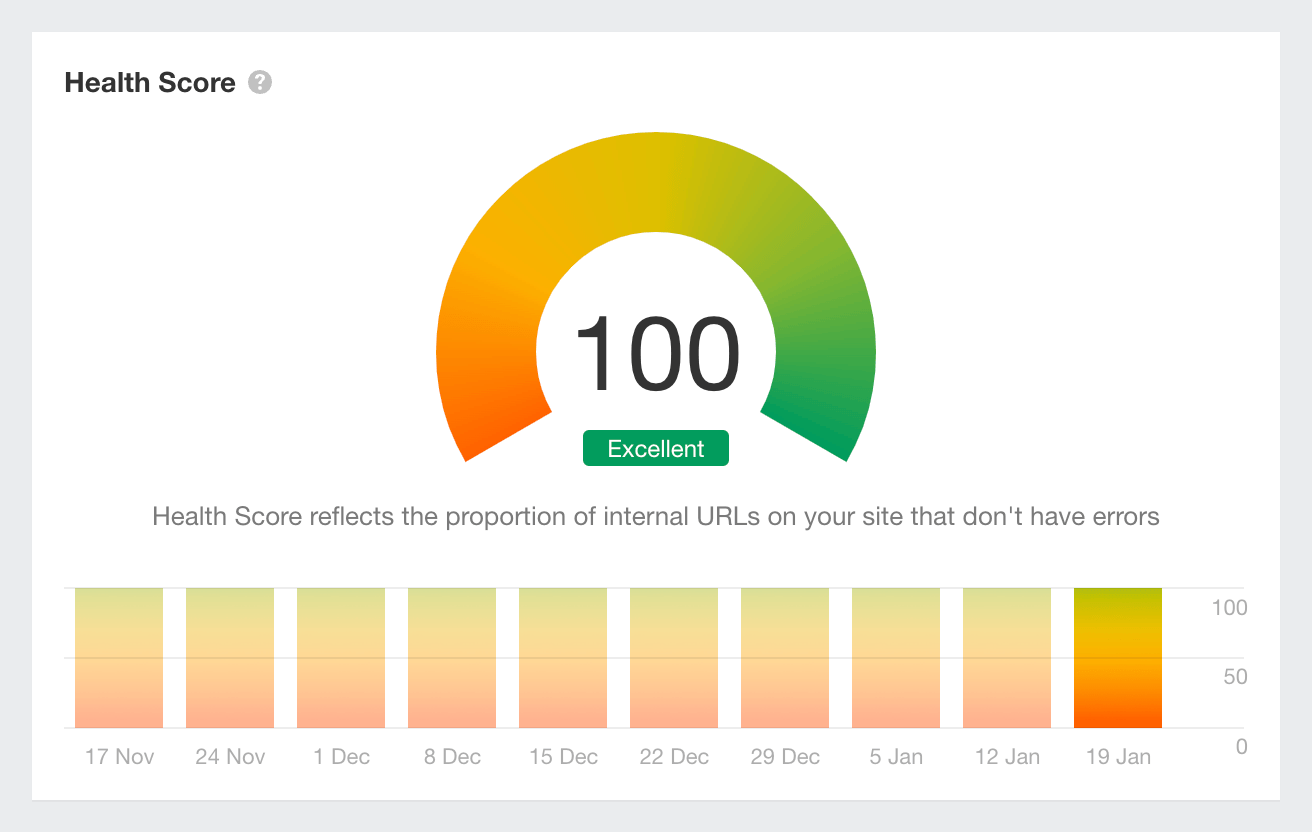Click the 17 Nov history bar
The width and height of the screenshot is (1312, 832).
coord(118,658)
